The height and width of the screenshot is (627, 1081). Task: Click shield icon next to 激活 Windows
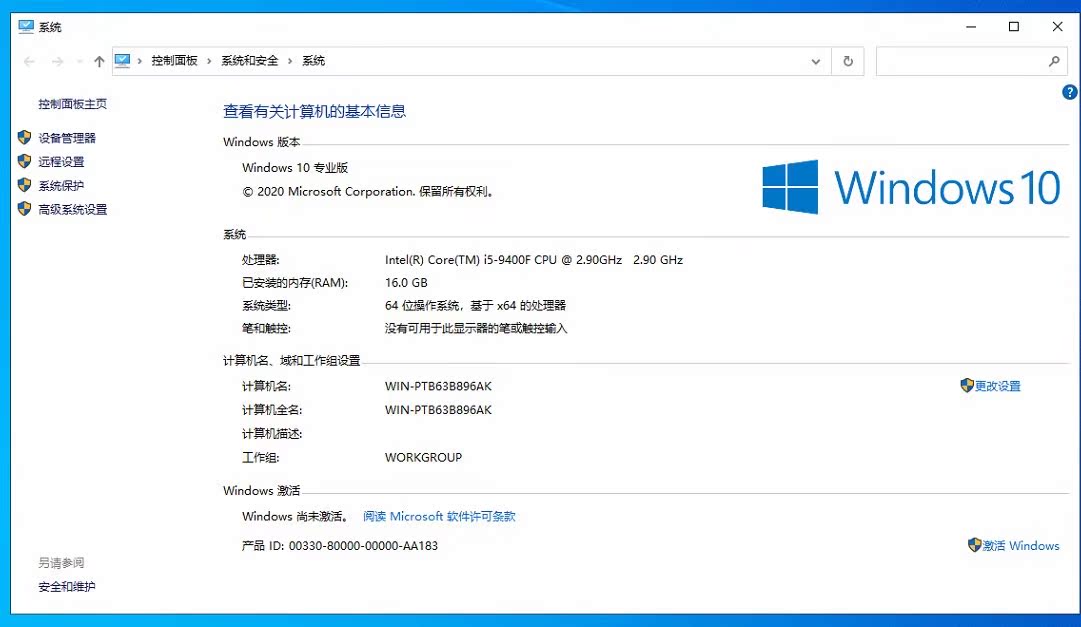[974, 545]
